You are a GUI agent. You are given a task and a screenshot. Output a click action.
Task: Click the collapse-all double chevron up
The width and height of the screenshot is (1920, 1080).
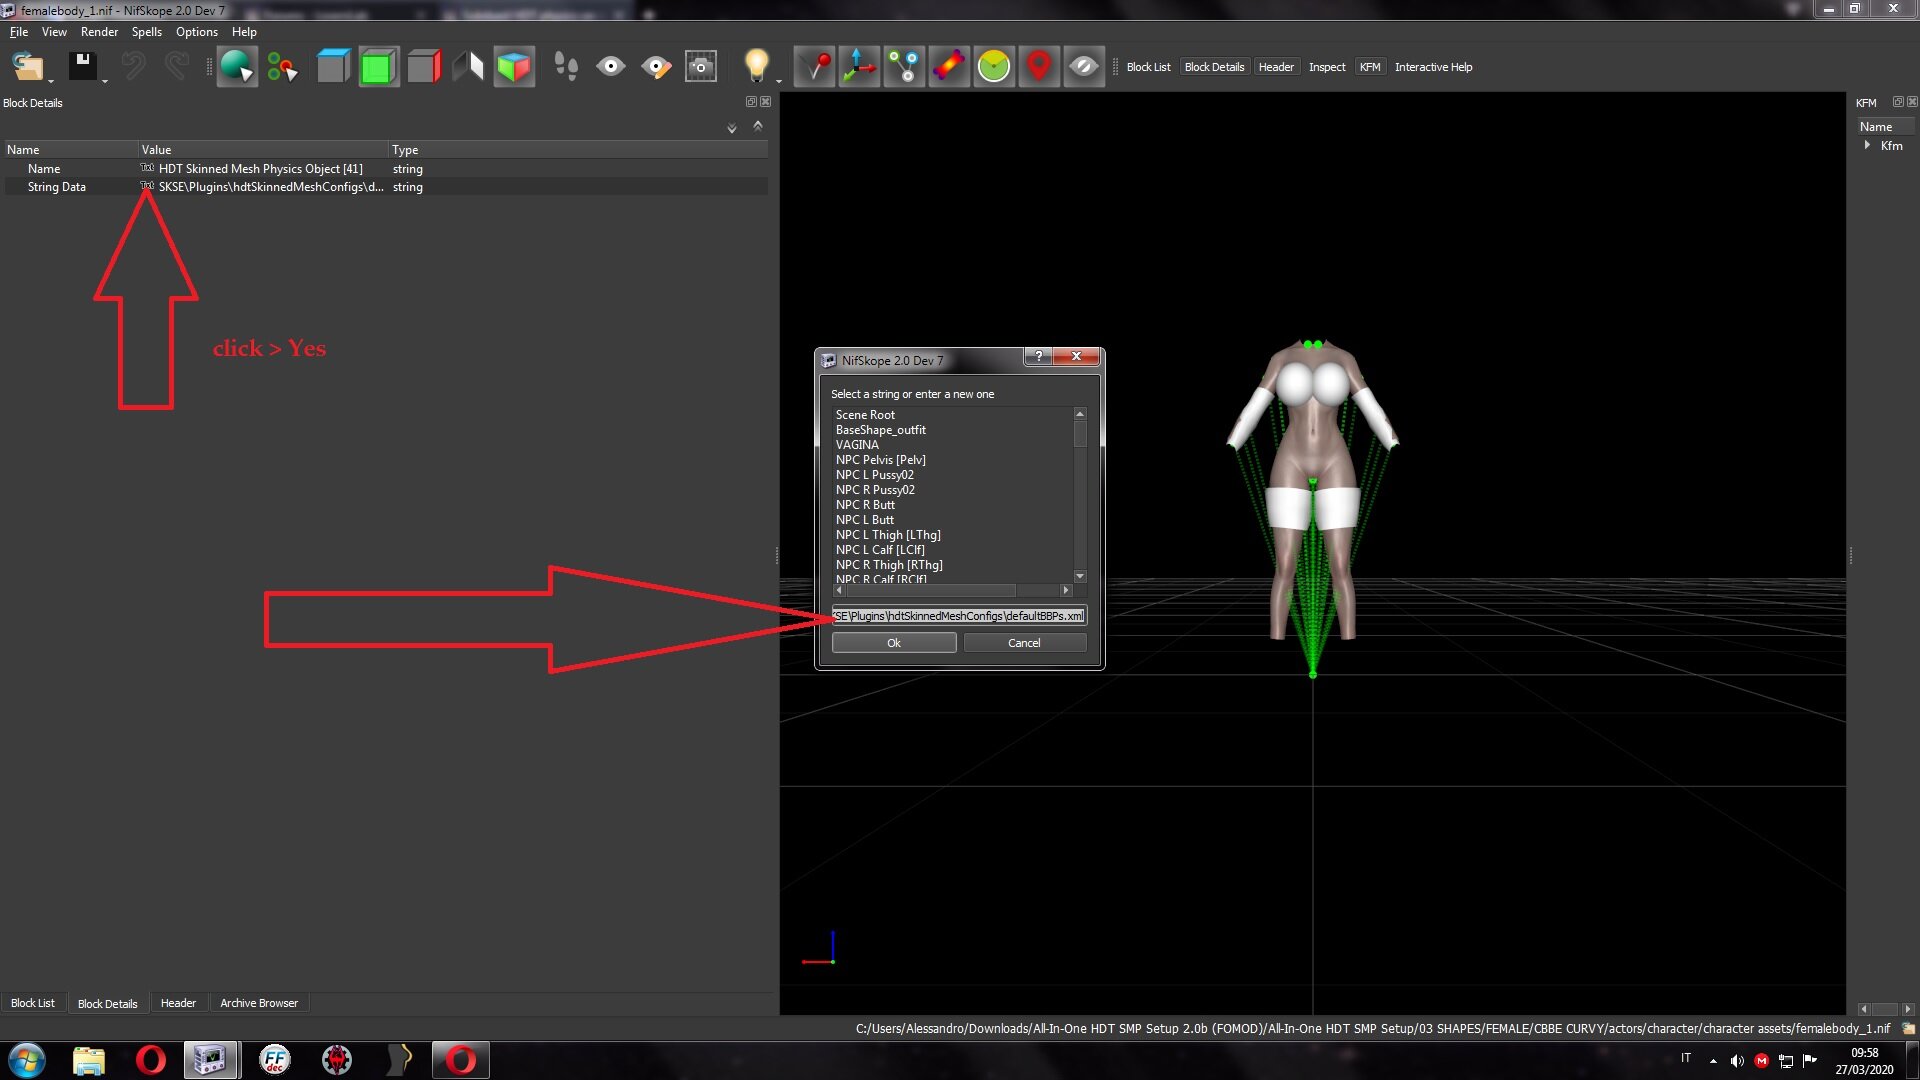click(758, 125)
